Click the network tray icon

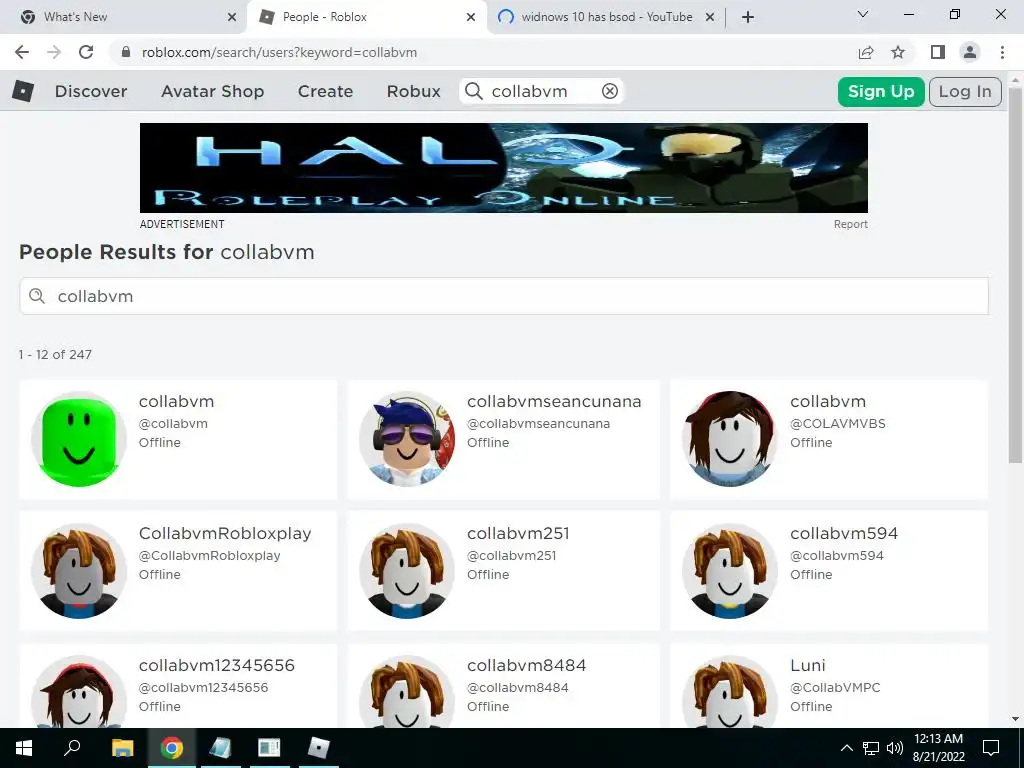coord(871,748)
